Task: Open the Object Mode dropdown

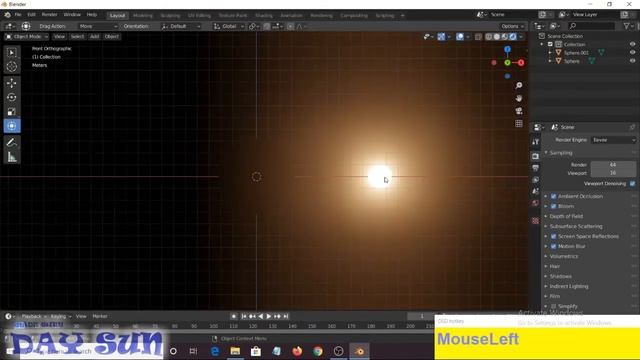Action: (27, 37)
